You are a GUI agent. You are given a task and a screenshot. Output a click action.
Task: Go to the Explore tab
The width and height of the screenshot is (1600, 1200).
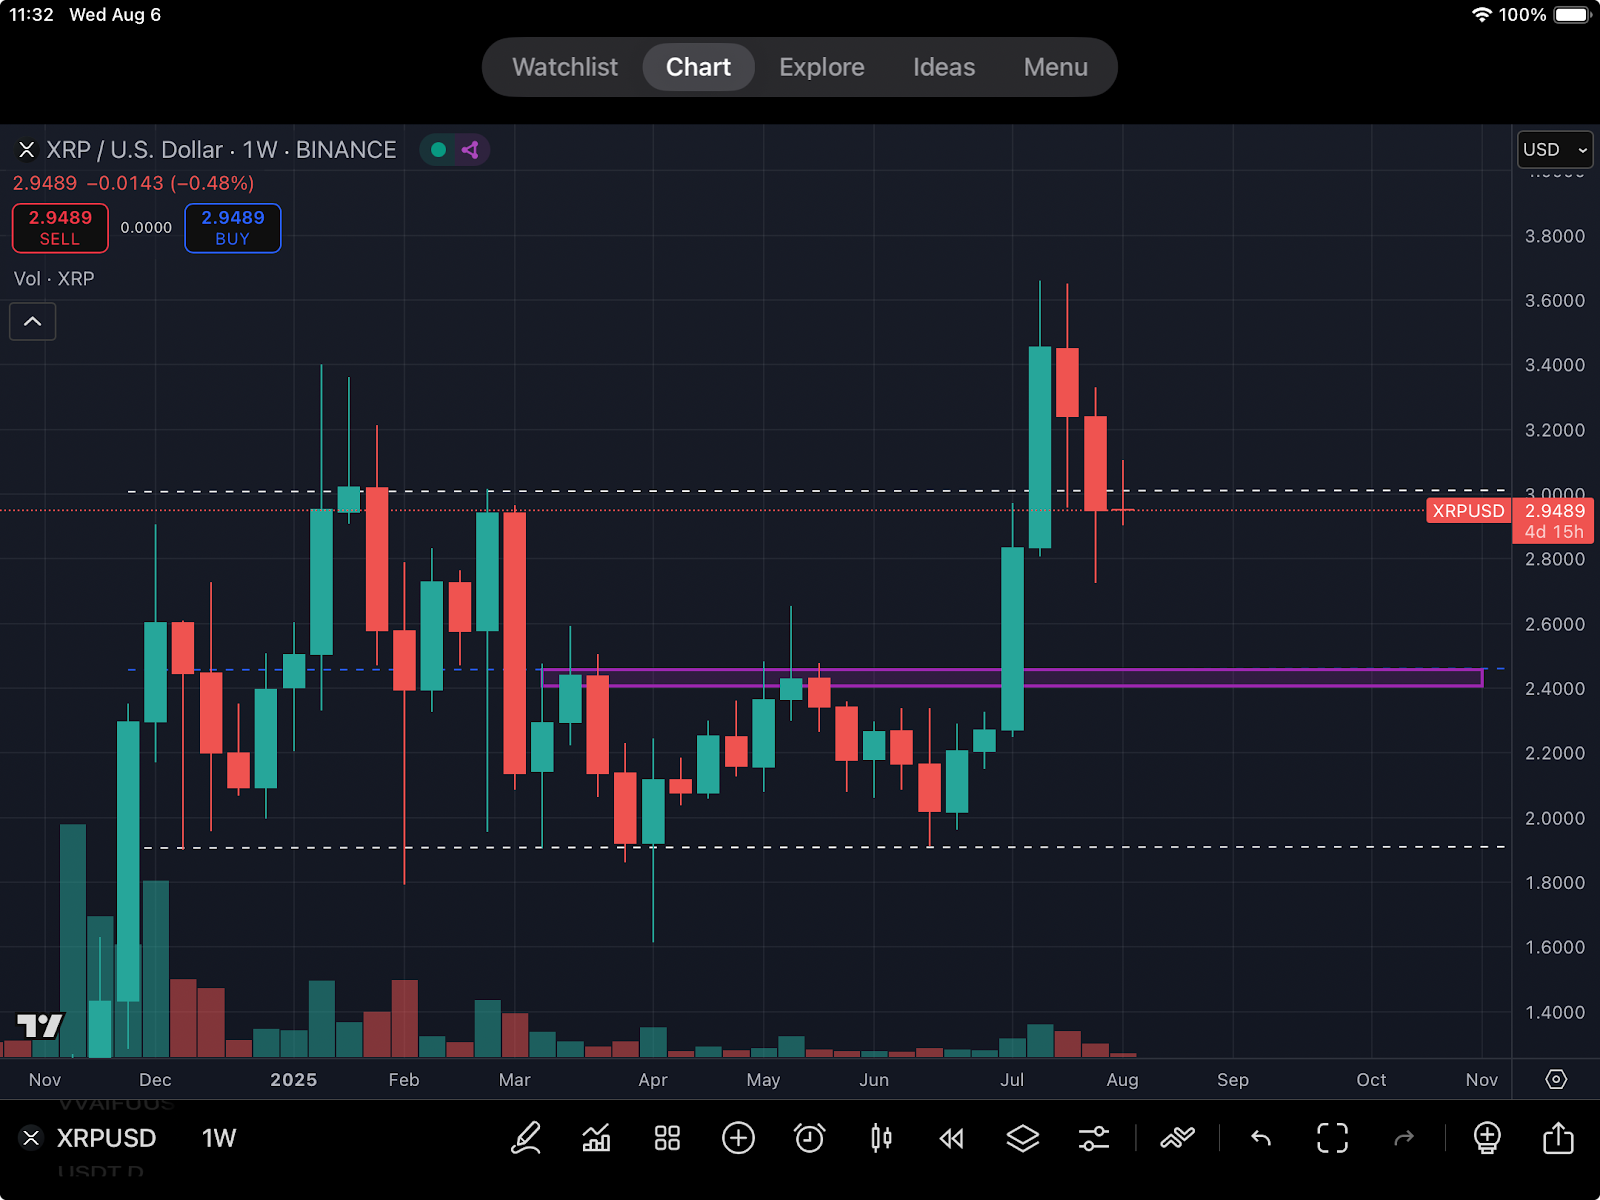pos(822,67)
